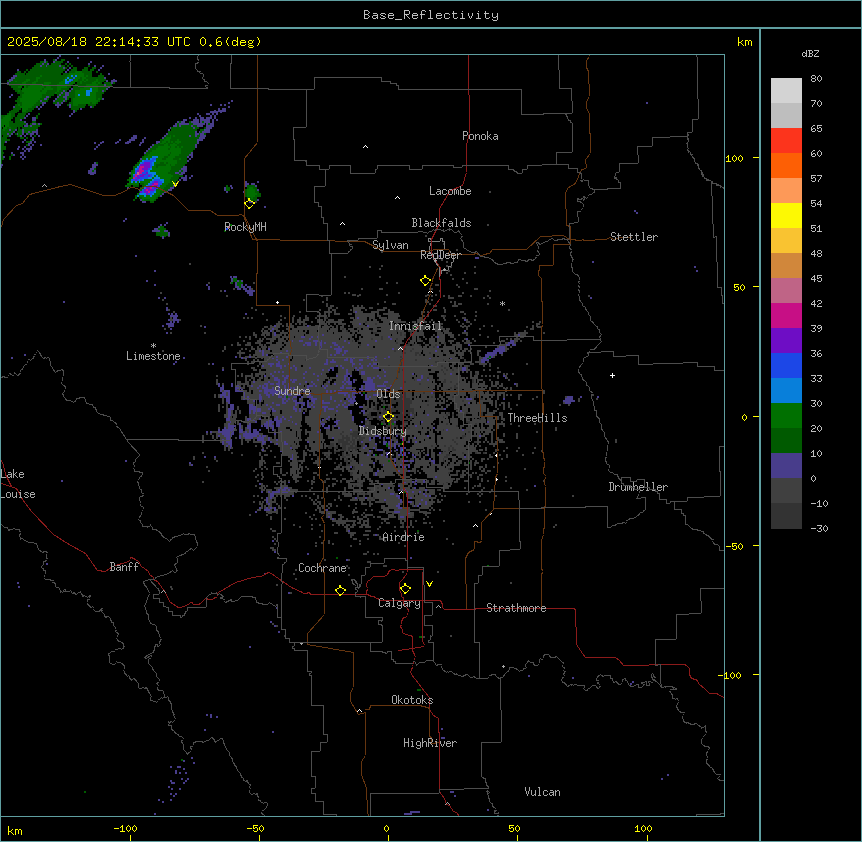Click the km unit label at bottom left
This screenshot has height=842, width=862.
pos(15,831)
